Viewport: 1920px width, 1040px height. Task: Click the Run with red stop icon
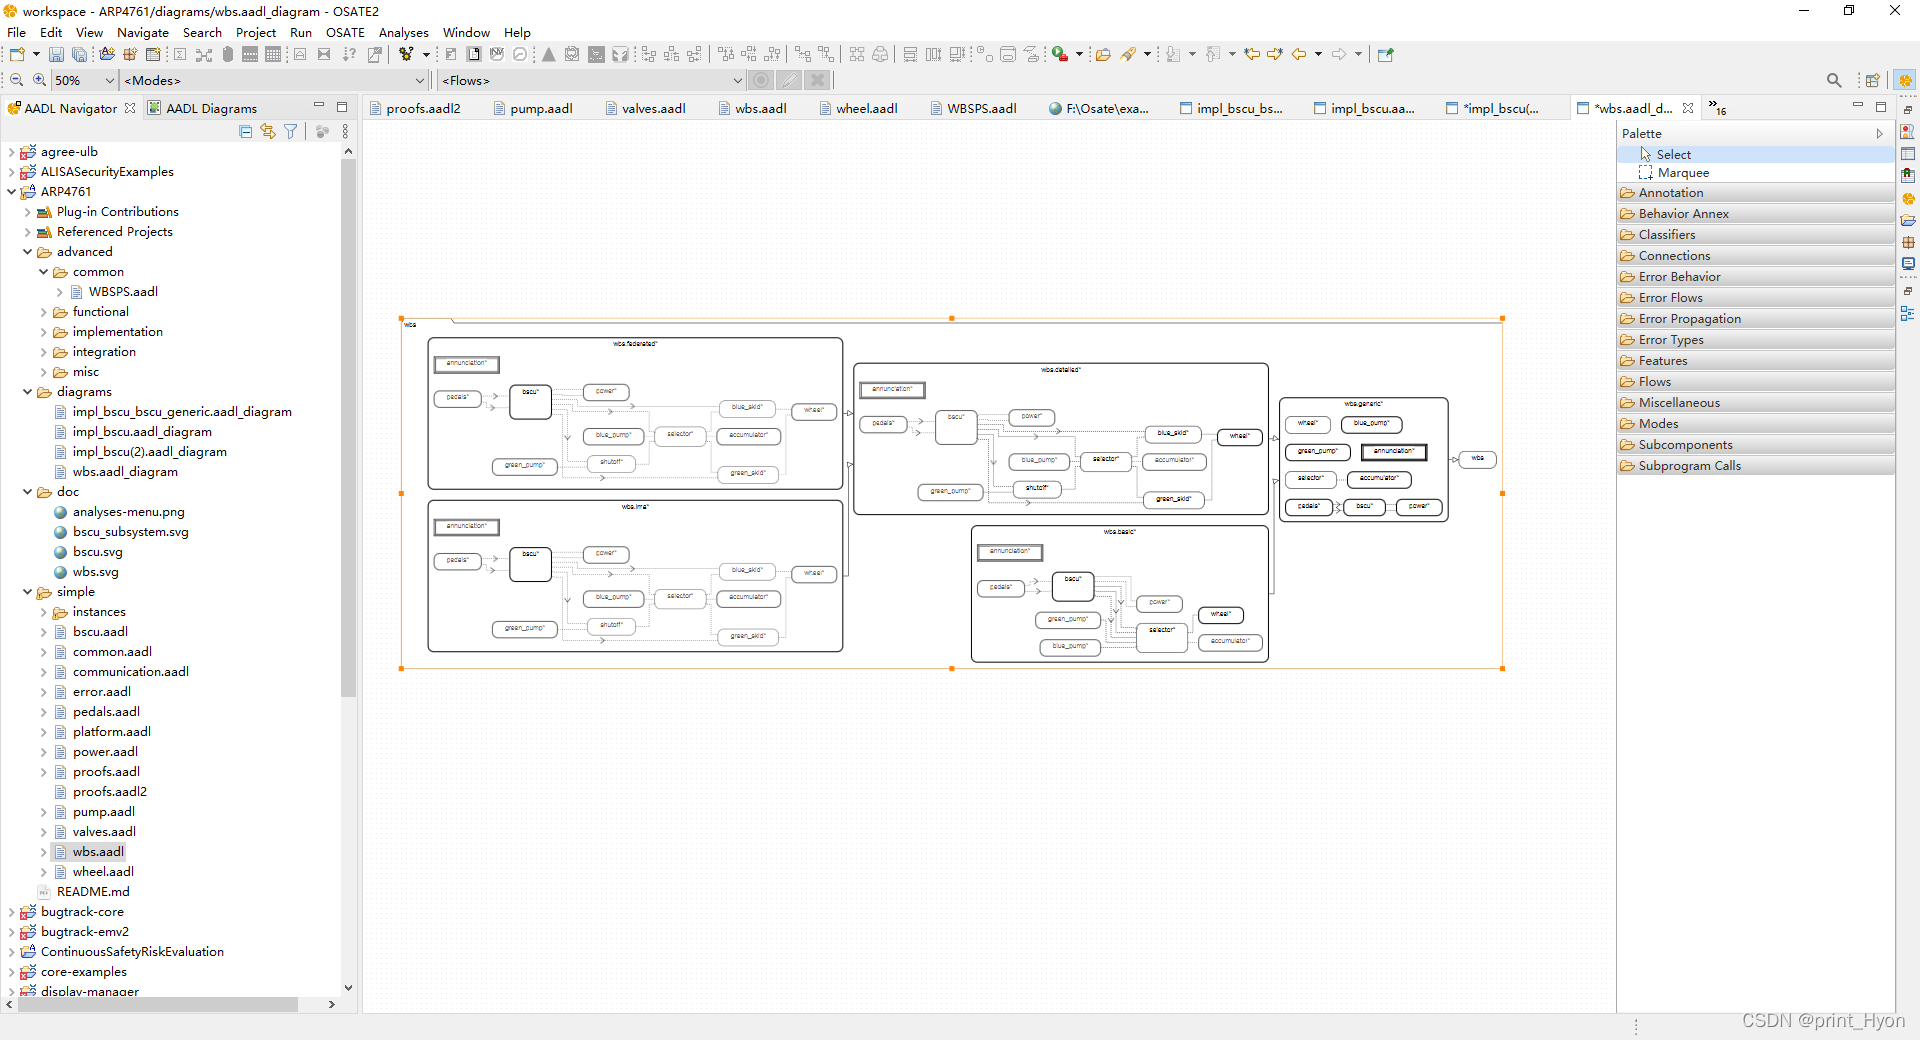[1060, 54]
